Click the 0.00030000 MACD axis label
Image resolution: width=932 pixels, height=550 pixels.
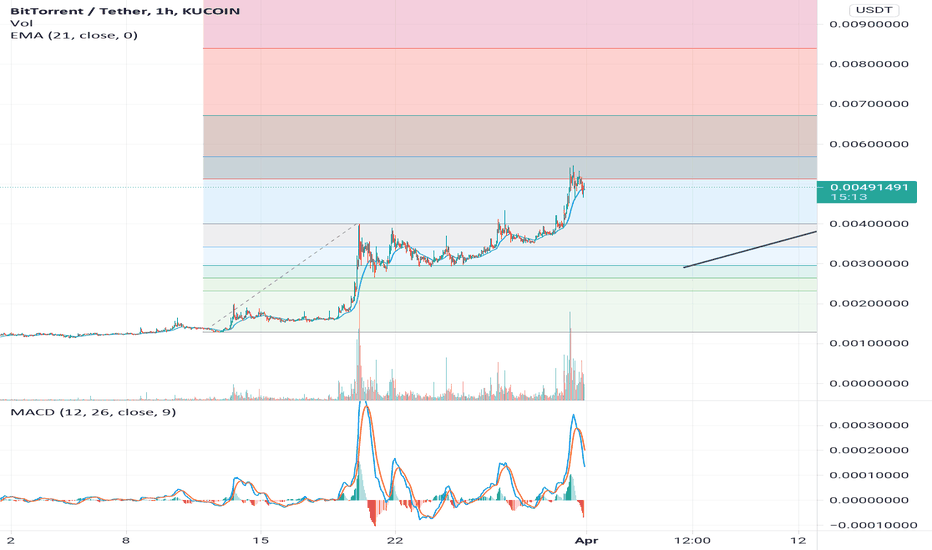869,425
